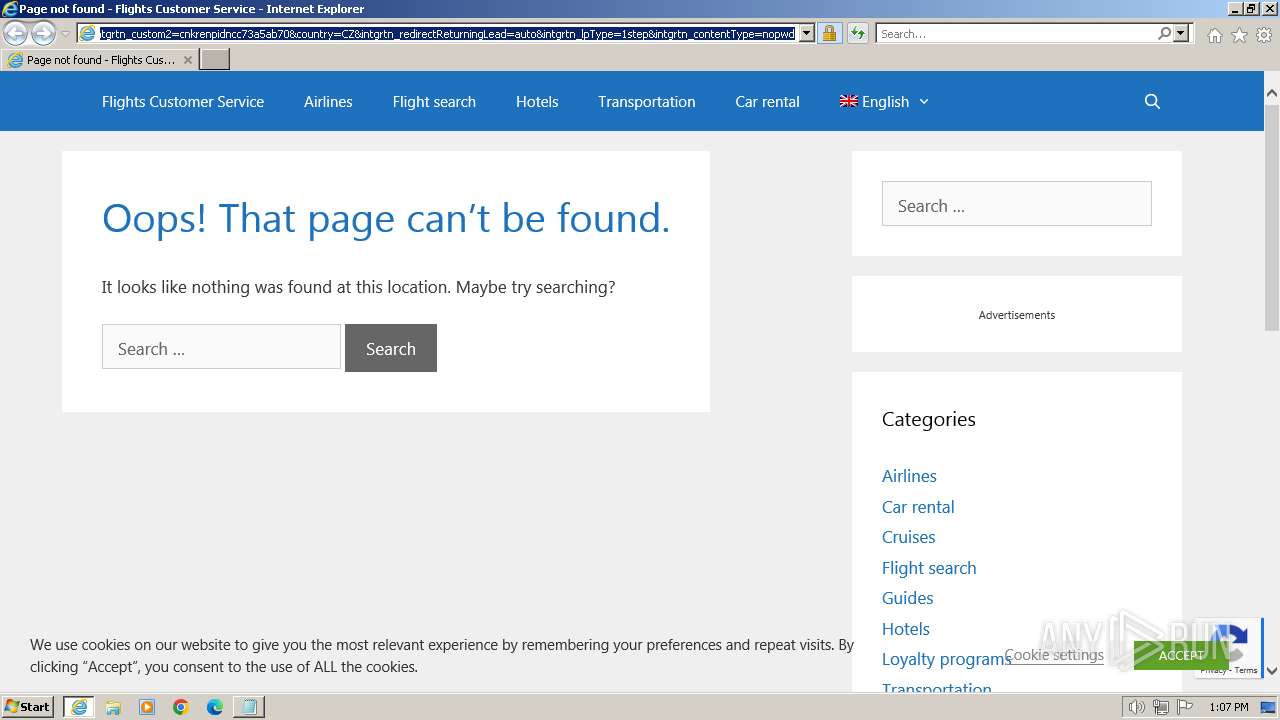This screenshot has width=1280, height=720.
Task: Open Microsoft Edge from the taskbar
Action: [215, 707]
